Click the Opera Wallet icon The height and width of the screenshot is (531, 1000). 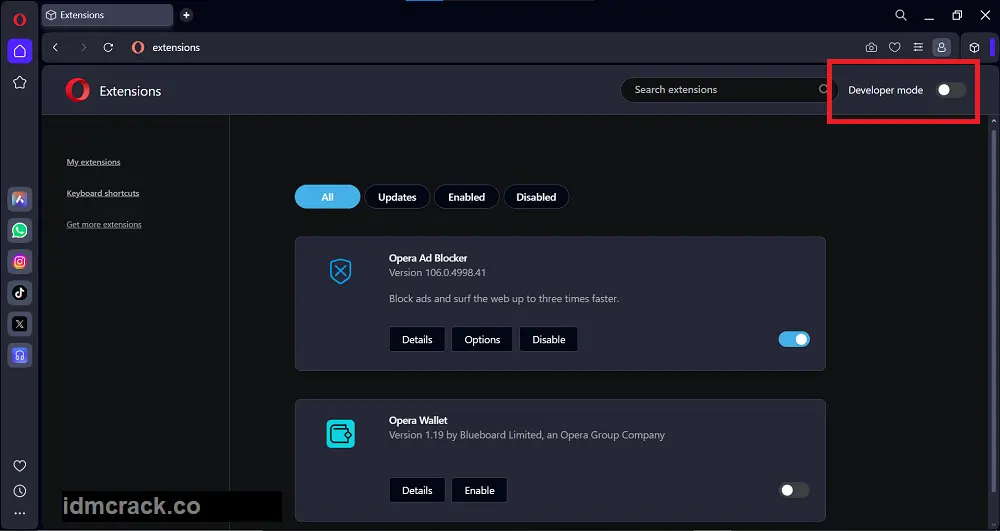341,434
